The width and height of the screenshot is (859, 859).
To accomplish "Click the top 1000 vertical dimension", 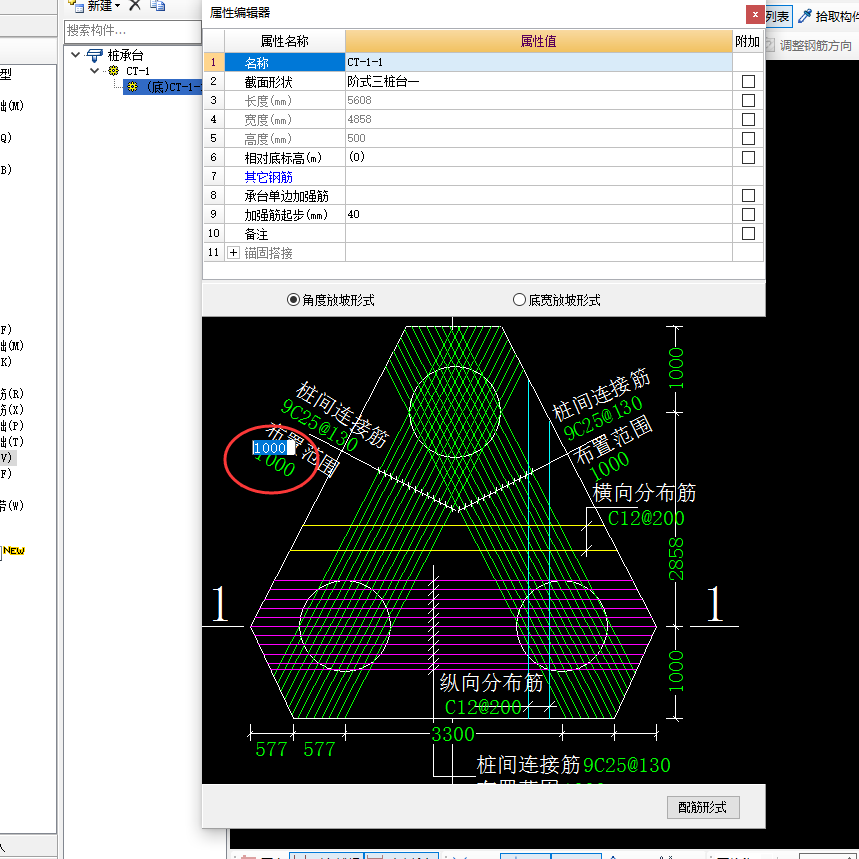I will coord(676,368).
